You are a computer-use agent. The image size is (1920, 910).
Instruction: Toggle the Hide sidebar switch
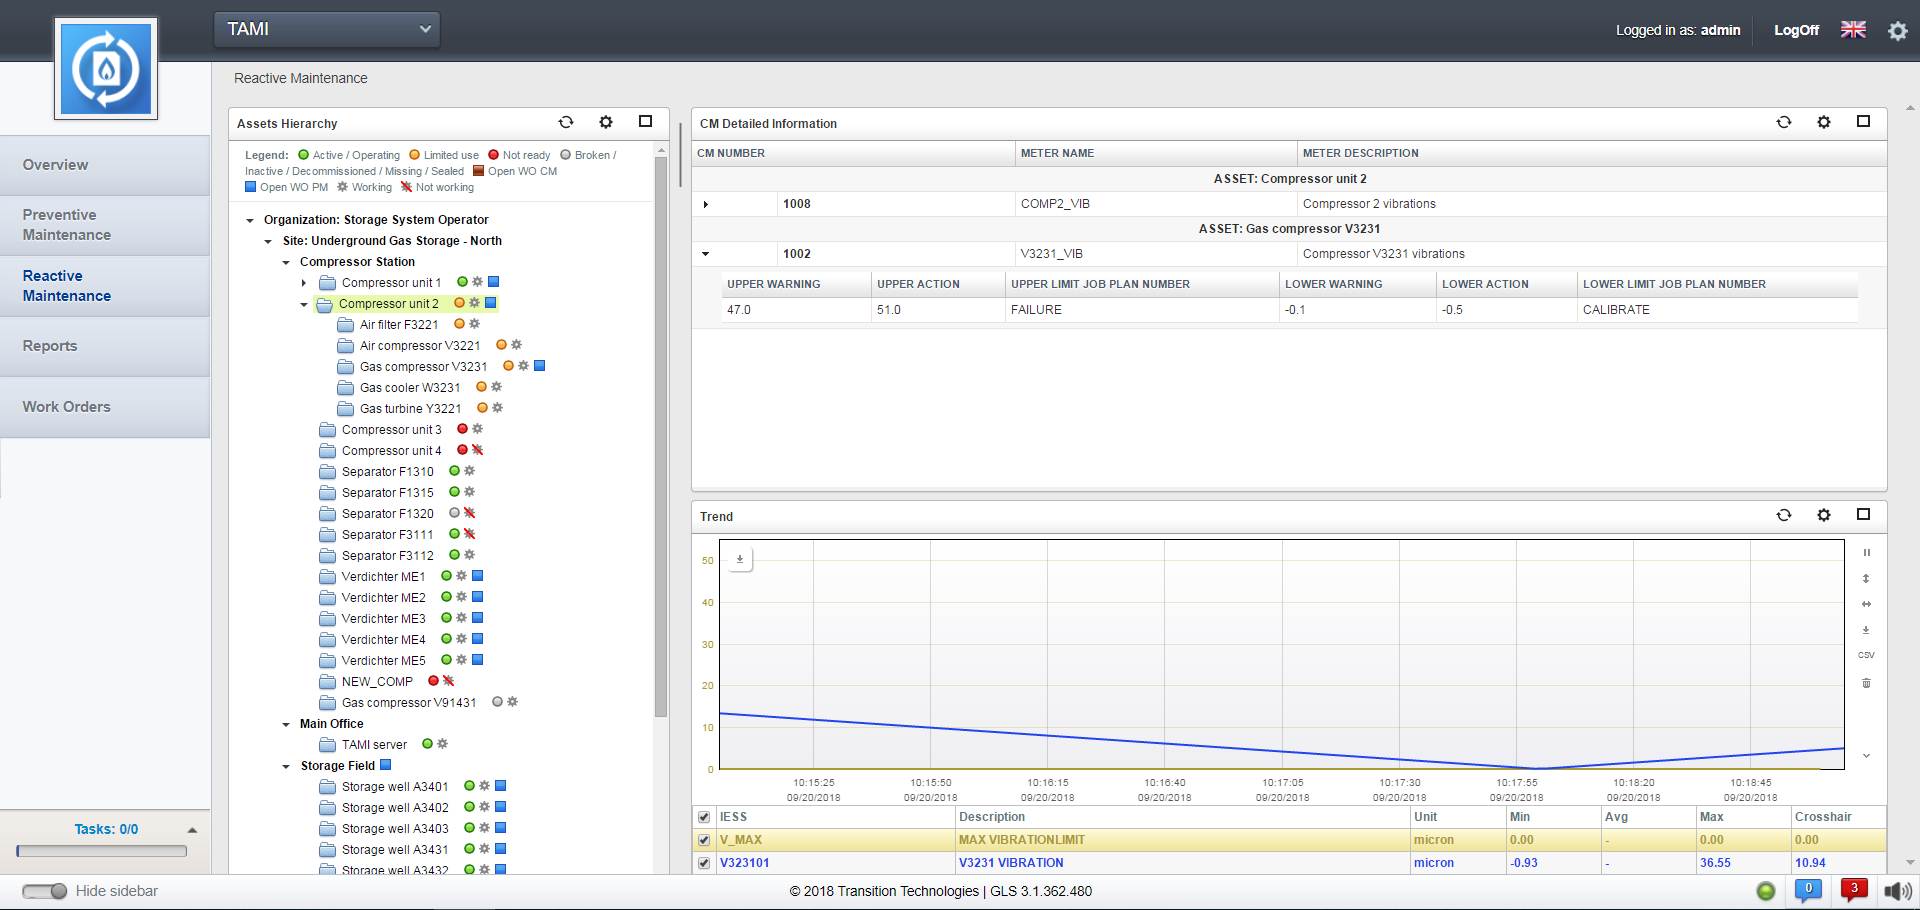45,891
